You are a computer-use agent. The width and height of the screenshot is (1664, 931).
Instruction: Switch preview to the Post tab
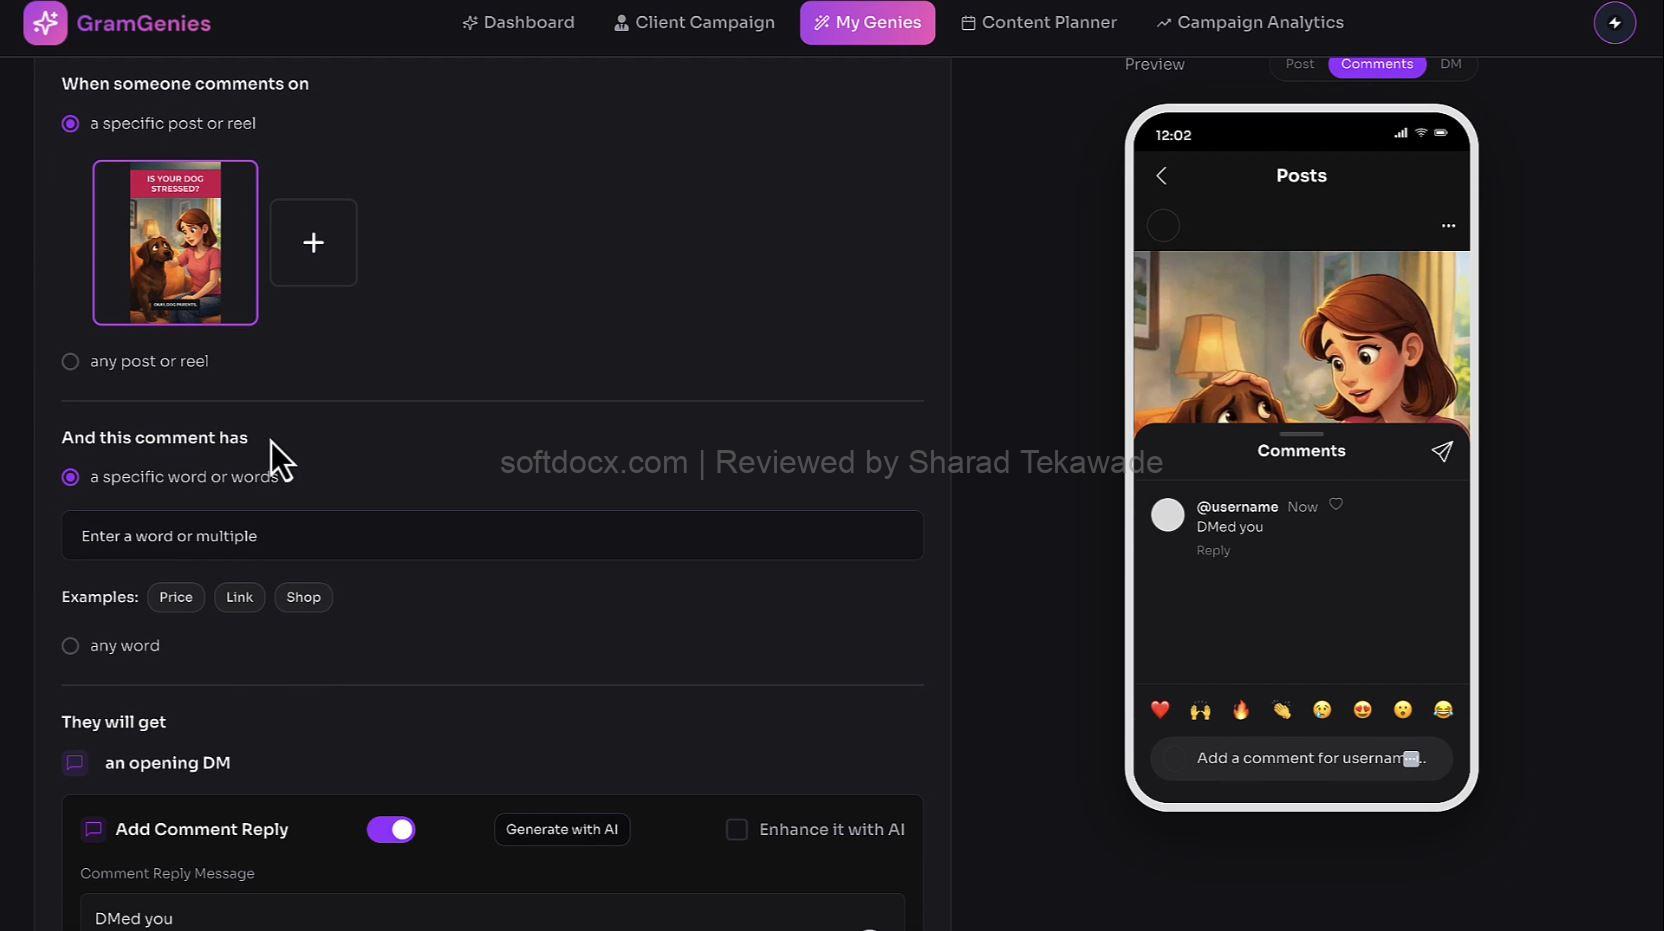[1299, 64]
